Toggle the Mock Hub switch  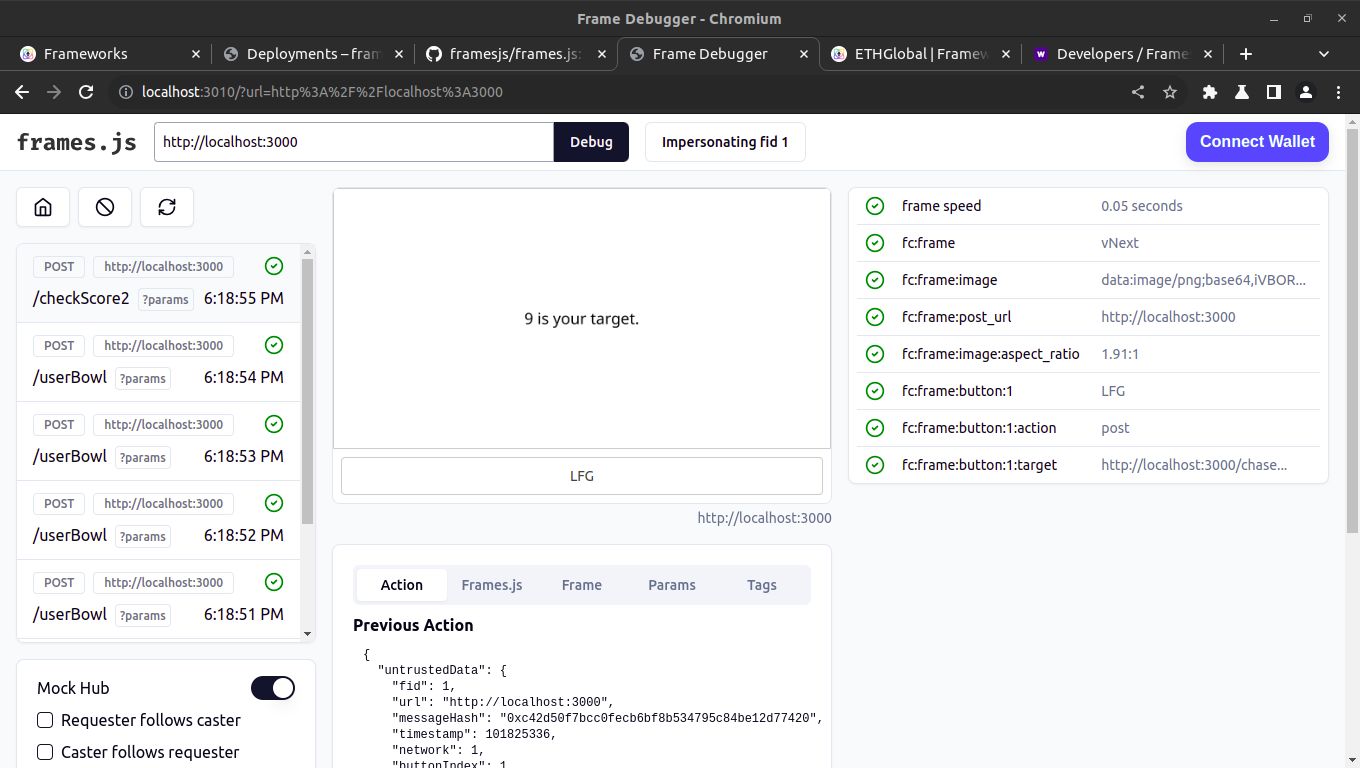(273, 688)
